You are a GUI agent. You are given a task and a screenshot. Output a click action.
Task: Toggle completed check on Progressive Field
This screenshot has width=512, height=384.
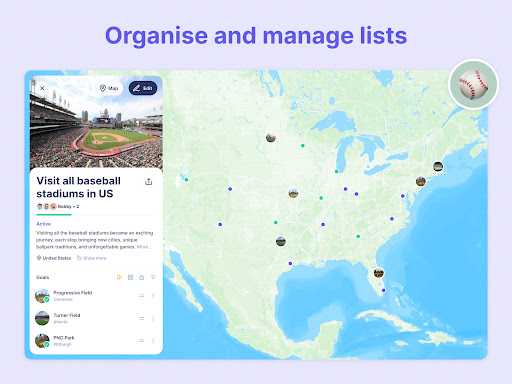[47, 299]
